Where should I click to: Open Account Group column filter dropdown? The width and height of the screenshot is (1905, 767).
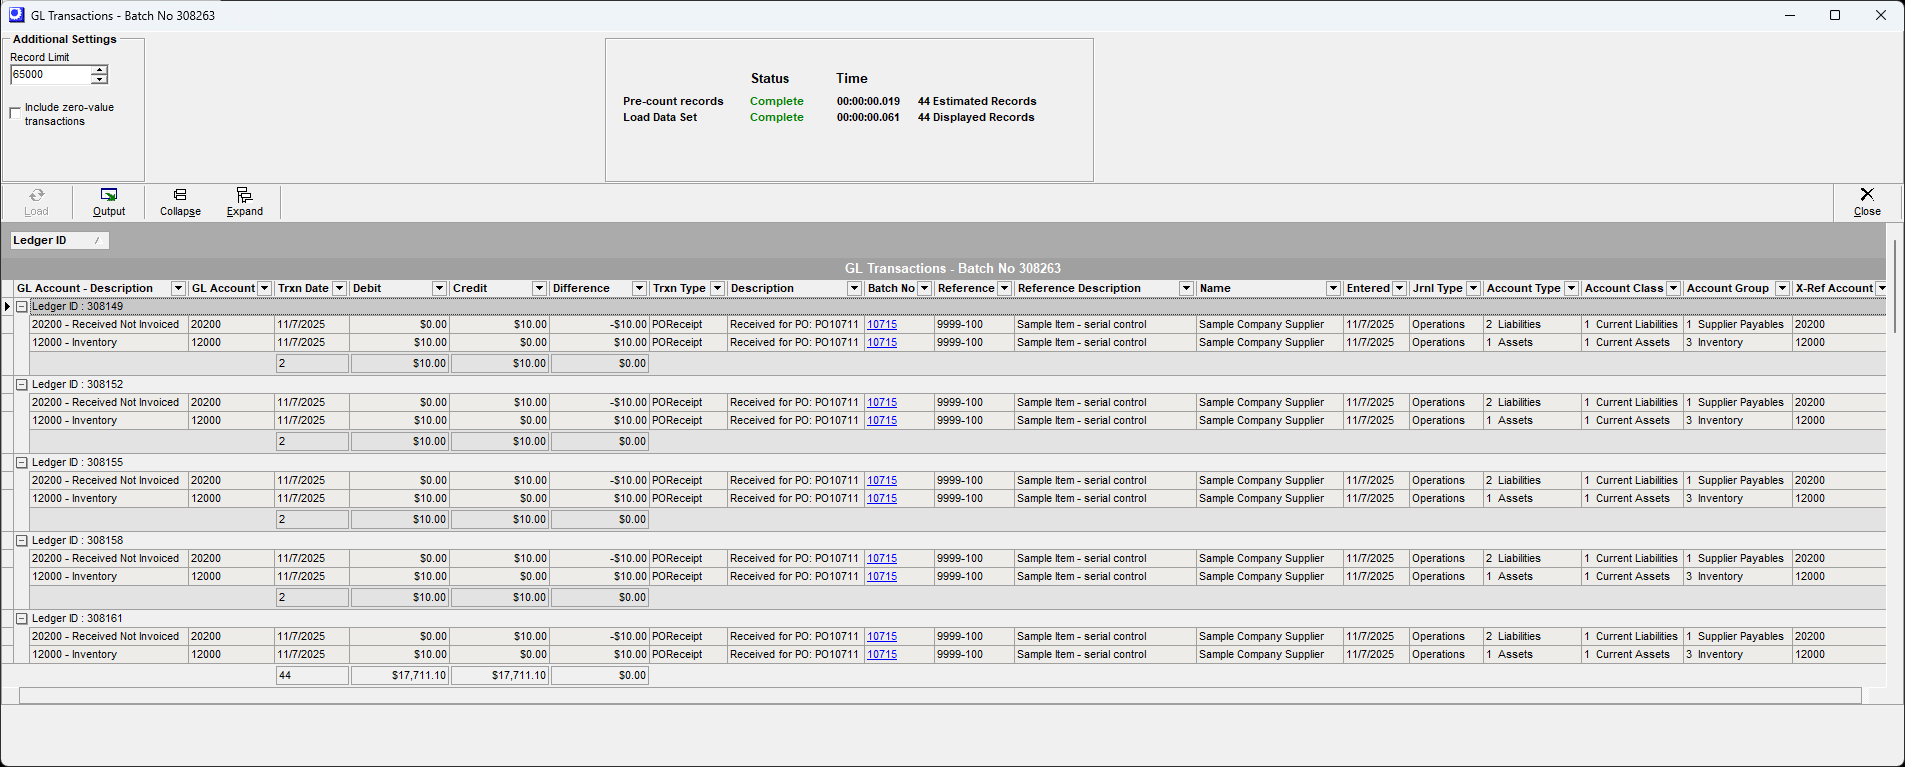point(1782,288)
